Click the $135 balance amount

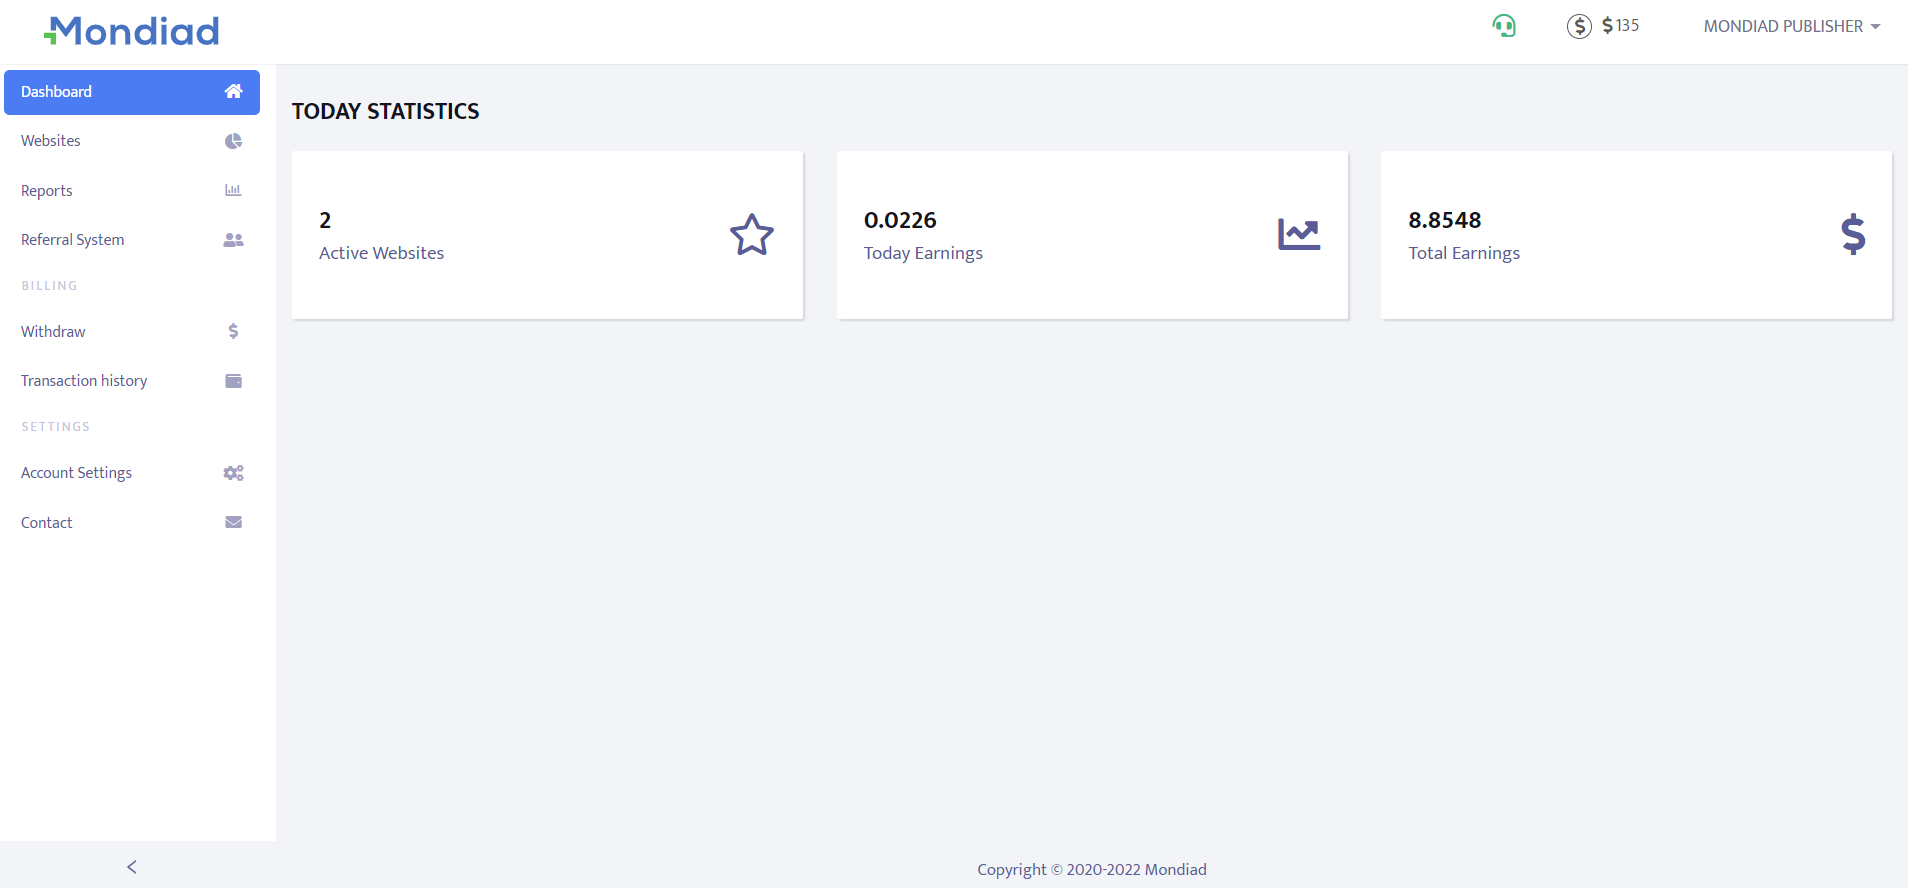click(x=1621, y=26)
